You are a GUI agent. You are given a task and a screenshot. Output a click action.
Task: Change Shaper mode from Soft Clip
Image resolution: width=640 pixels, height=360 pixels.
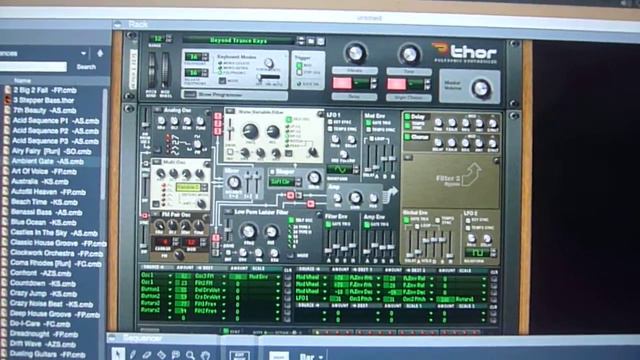click(298, 182)
